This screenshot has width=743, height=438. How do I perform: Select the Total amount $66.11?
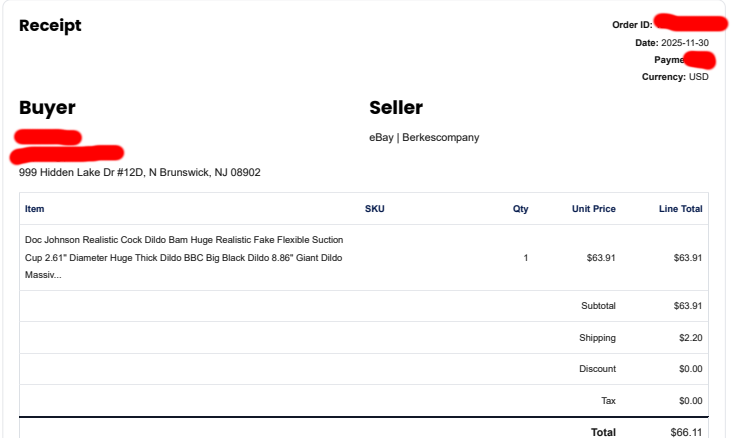pos(687,432)
